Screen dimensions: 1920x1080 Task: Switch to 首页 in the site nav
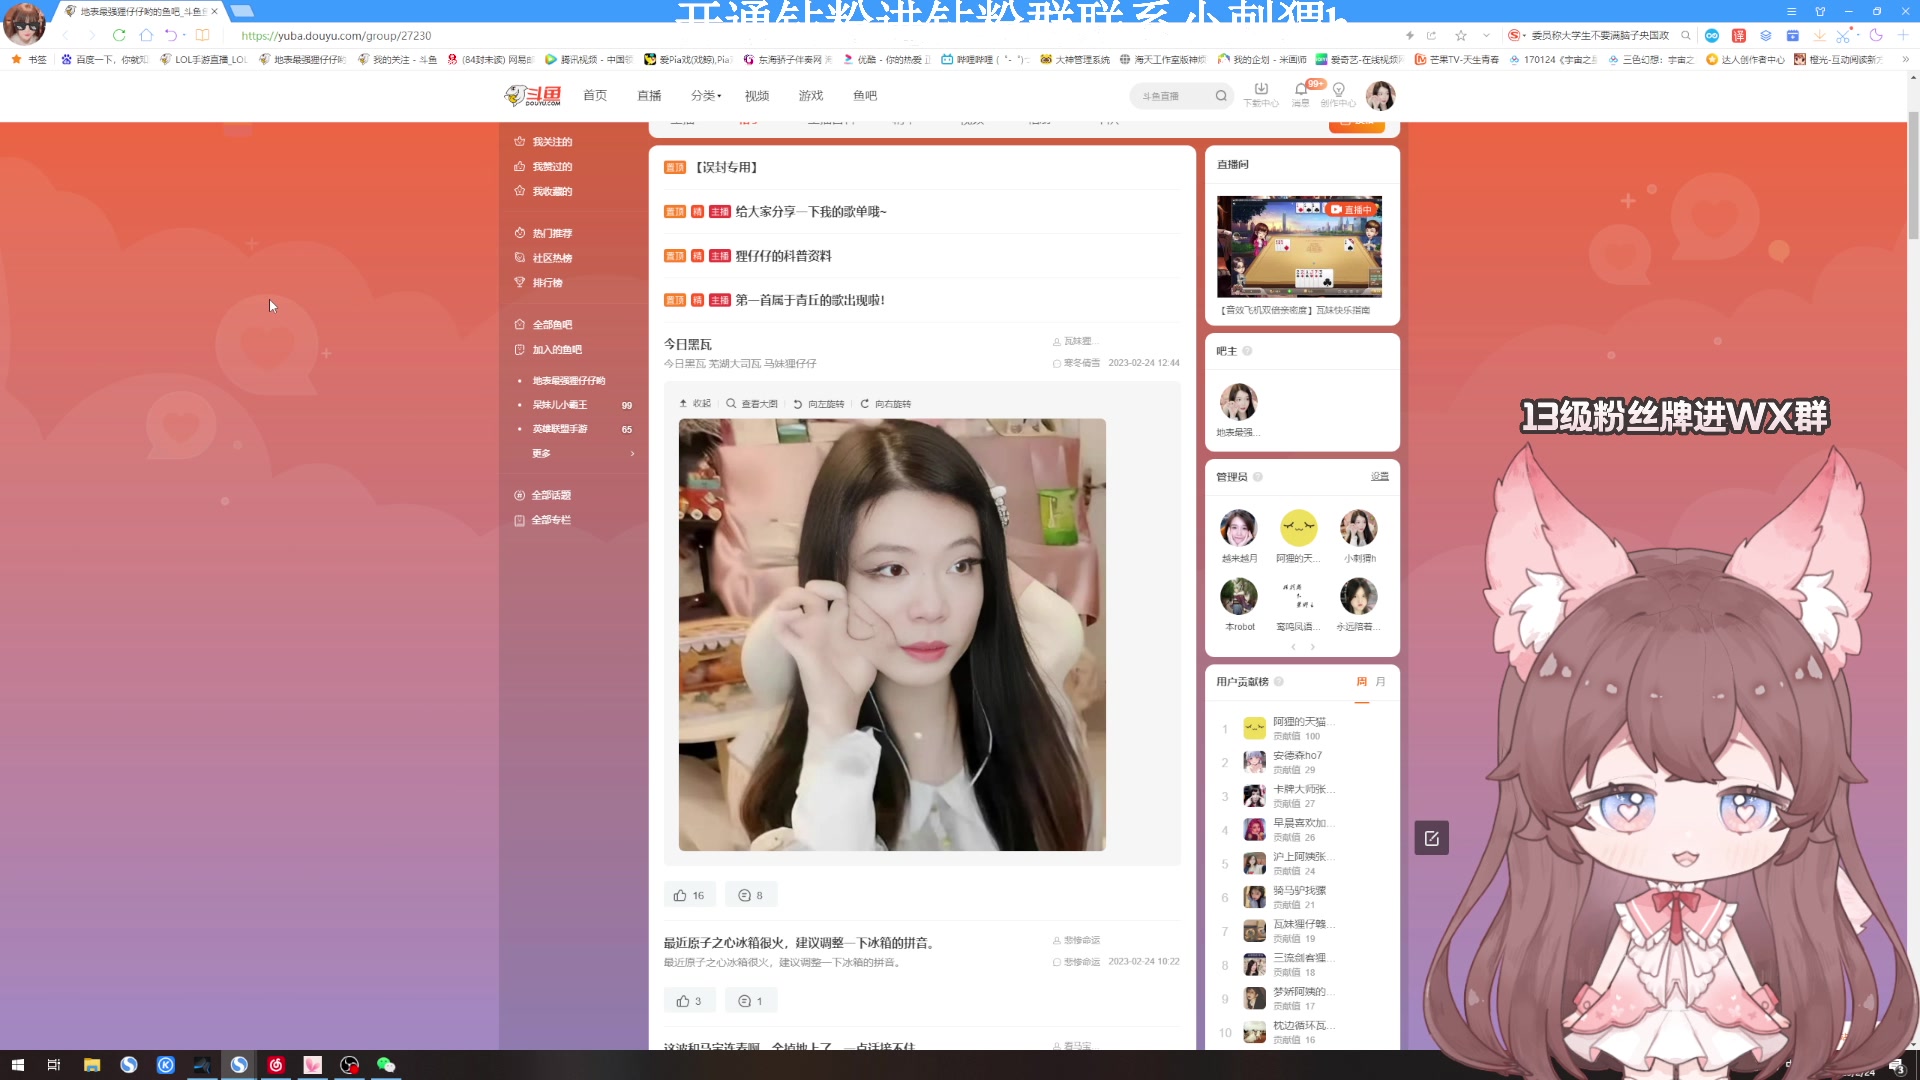tap(595, 96)
